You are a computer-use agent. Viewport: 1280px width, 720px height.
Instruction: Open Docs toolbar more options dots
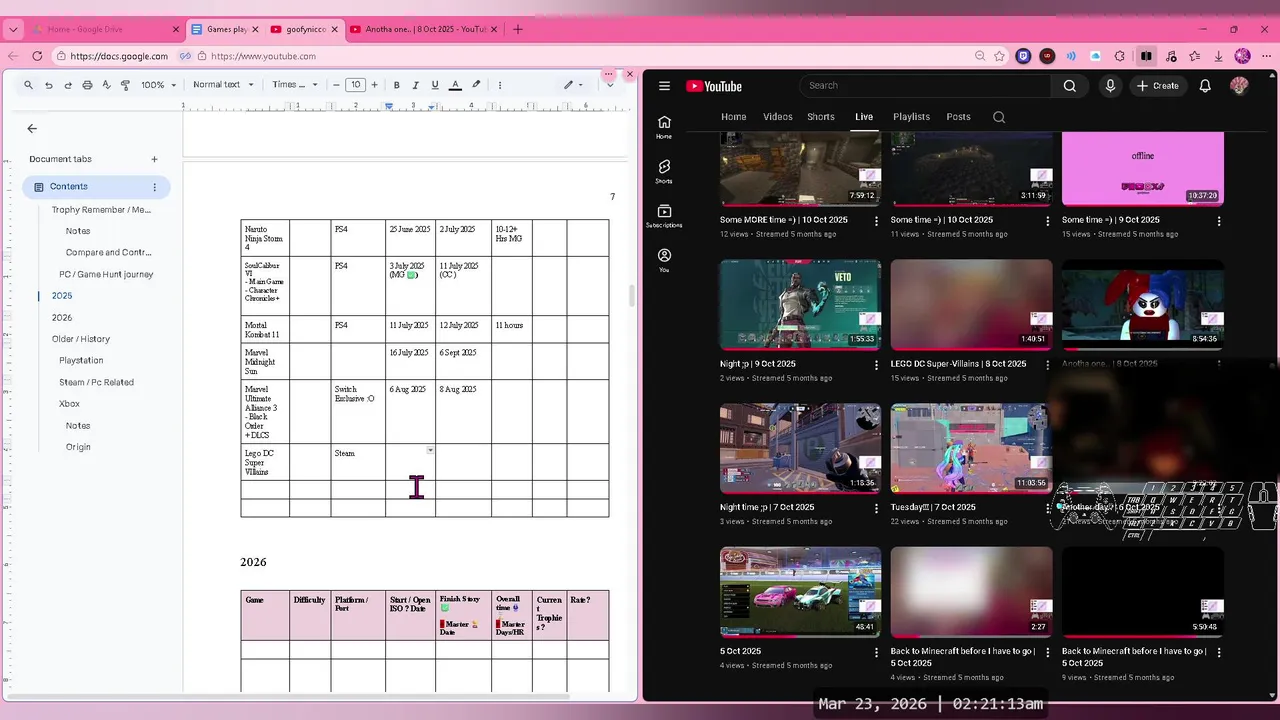[500, 85]
